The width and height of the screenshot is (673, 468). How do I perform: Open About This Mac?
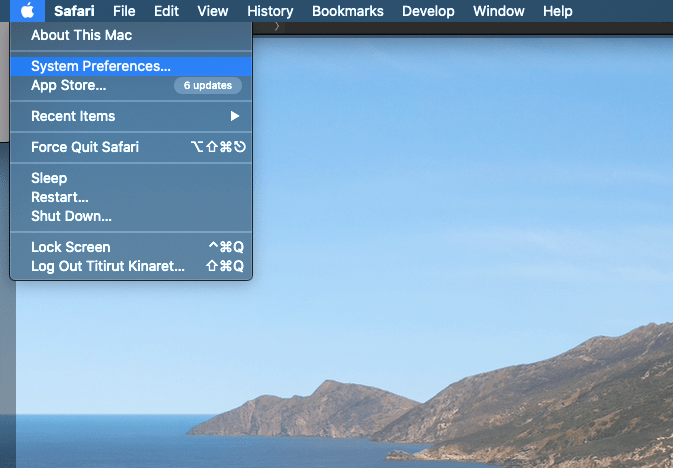[x=81, y=35]
